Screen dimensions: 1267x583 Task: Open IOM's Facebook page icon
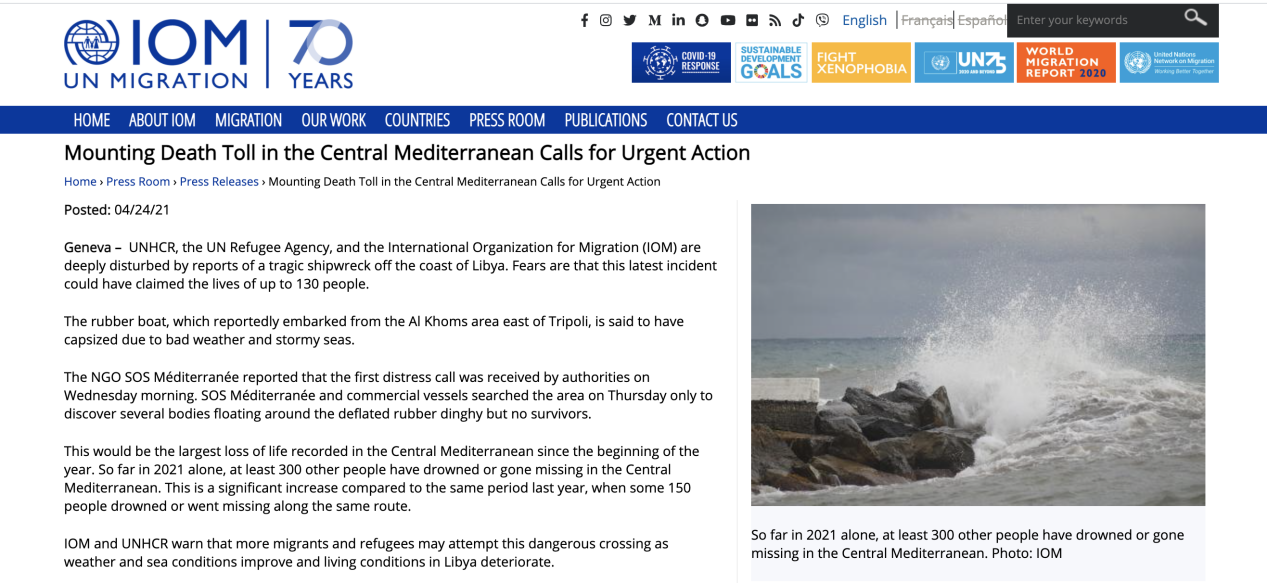(584, 20)
